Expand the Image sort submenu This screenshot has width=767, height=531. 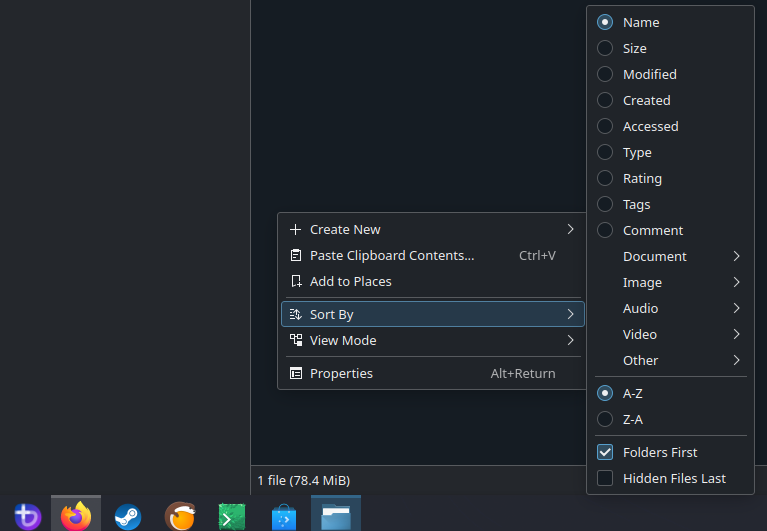tap(670, 282)
